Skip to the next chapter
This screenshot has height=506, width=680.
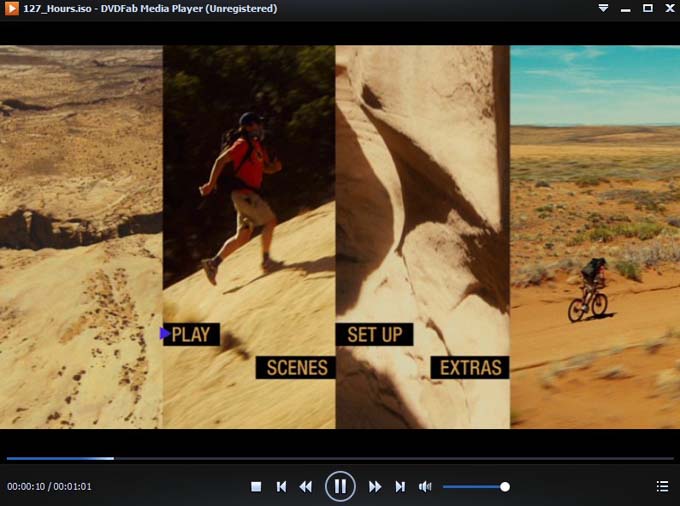coord(400,486)
